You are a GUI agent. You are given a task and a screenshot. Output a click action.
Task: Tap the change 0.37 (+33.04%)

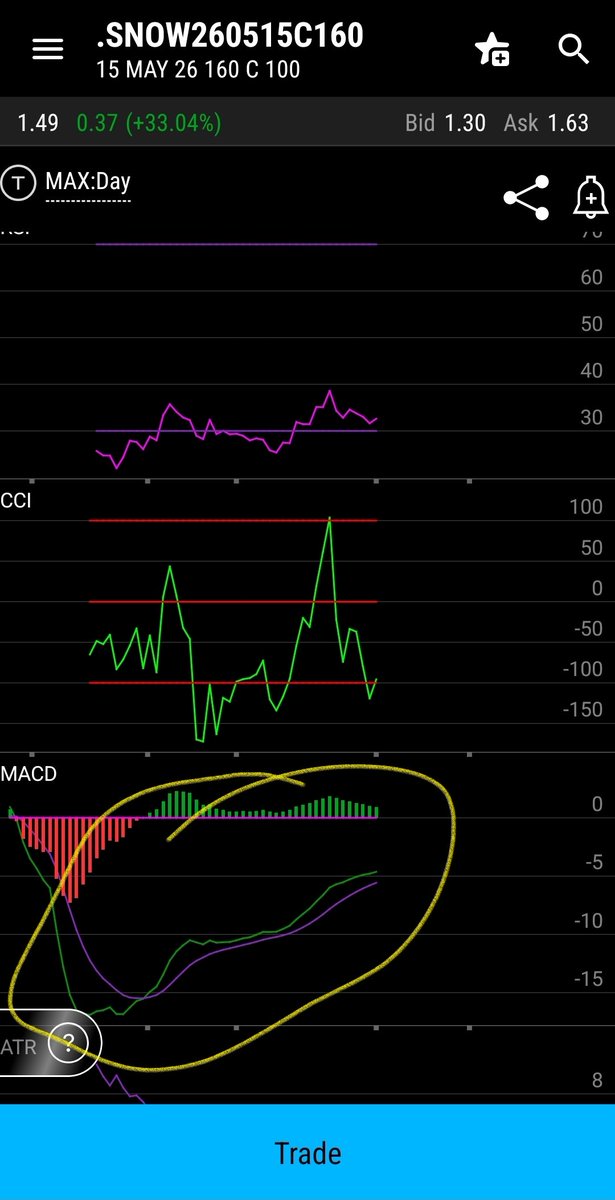(x=149, y=123)
